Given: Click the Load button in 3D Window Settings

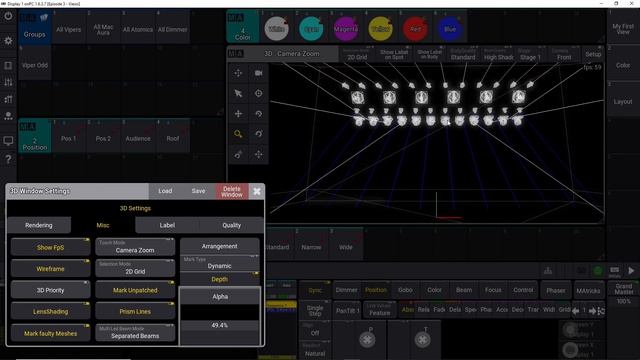Looking at the screenshot, I should pyautogui.click(x=165, y=191).
